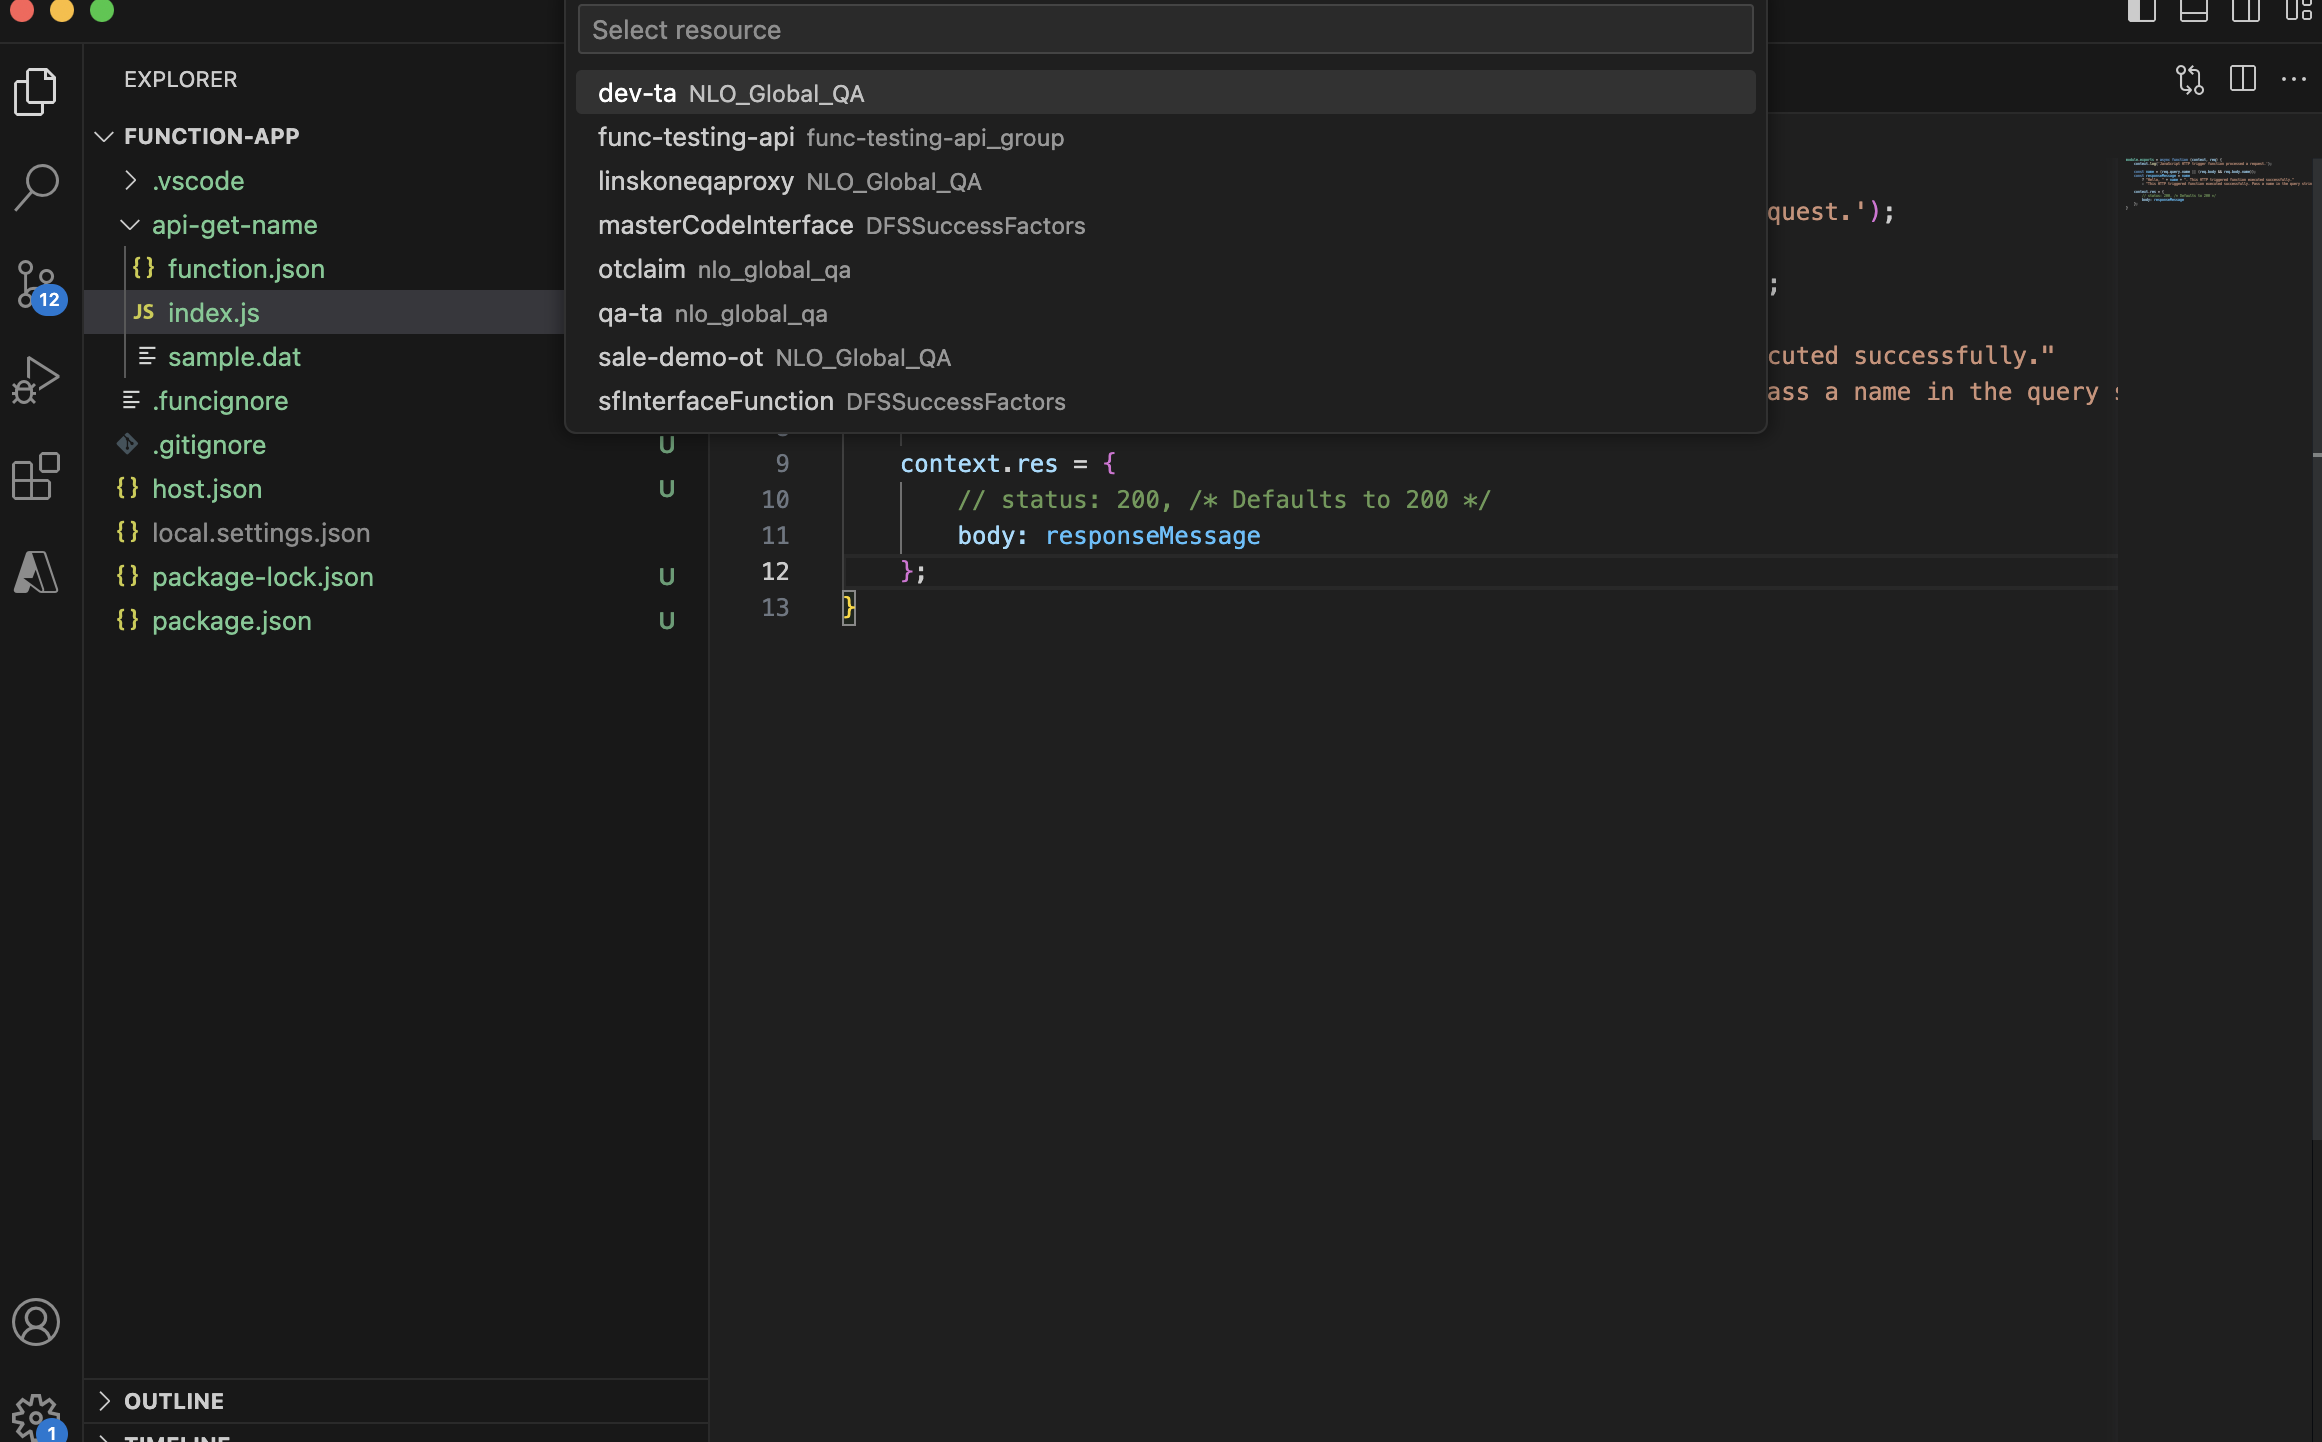Select the qa-ta resource
This screenshot has width=2322, height=1442.
(1165, 313)
